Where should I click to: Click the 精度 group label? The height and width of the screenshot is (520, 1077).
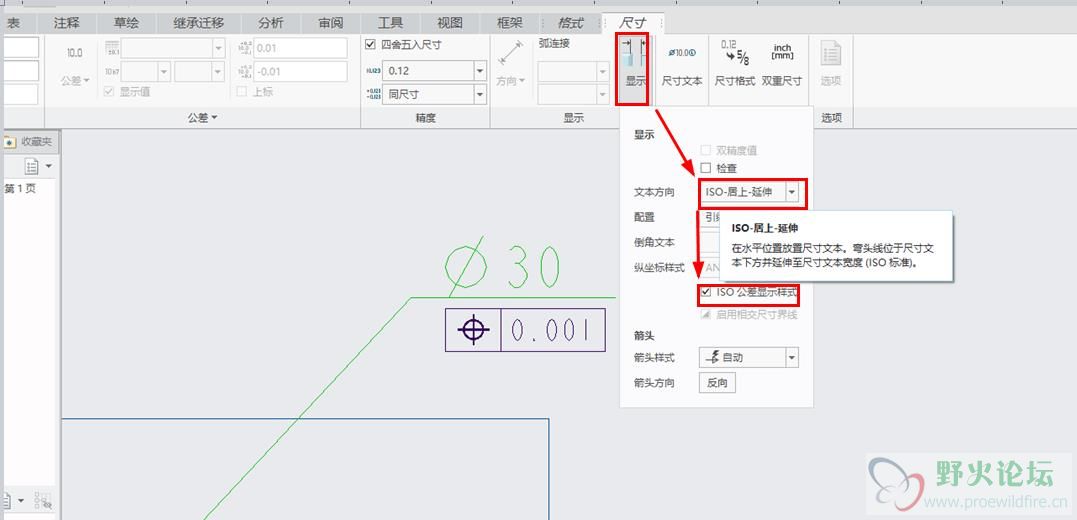(x=425, y=118)
